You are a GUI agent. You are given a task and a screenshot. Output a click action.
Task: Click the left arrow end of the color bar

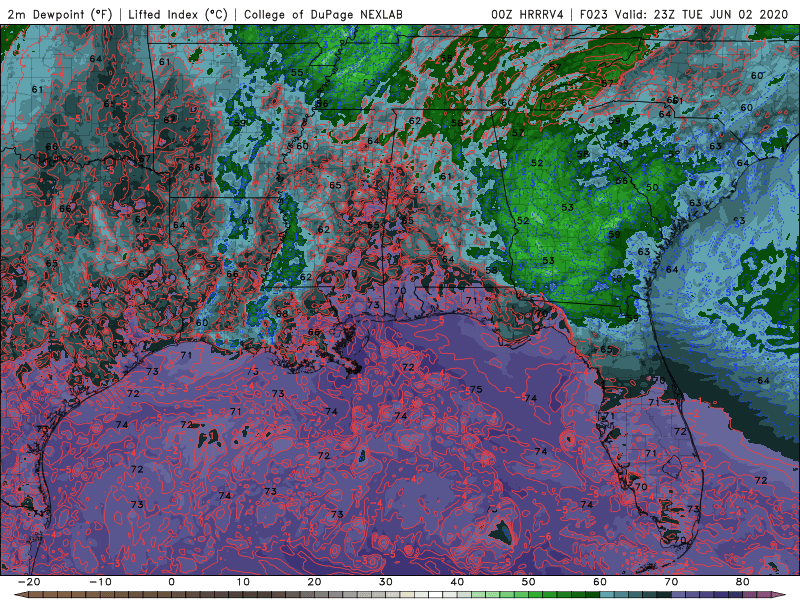click(20, 595)
